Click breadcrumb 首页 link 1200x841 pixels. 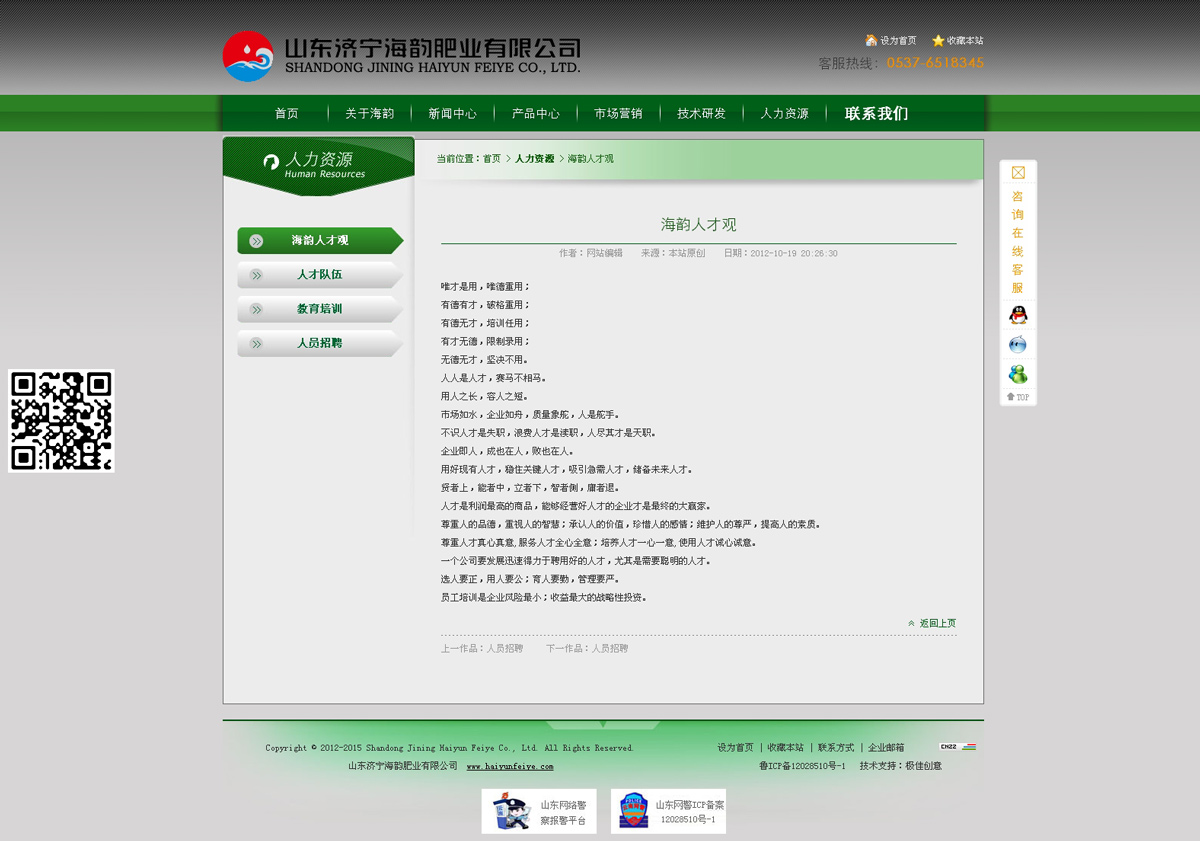[x=492, y=159]
